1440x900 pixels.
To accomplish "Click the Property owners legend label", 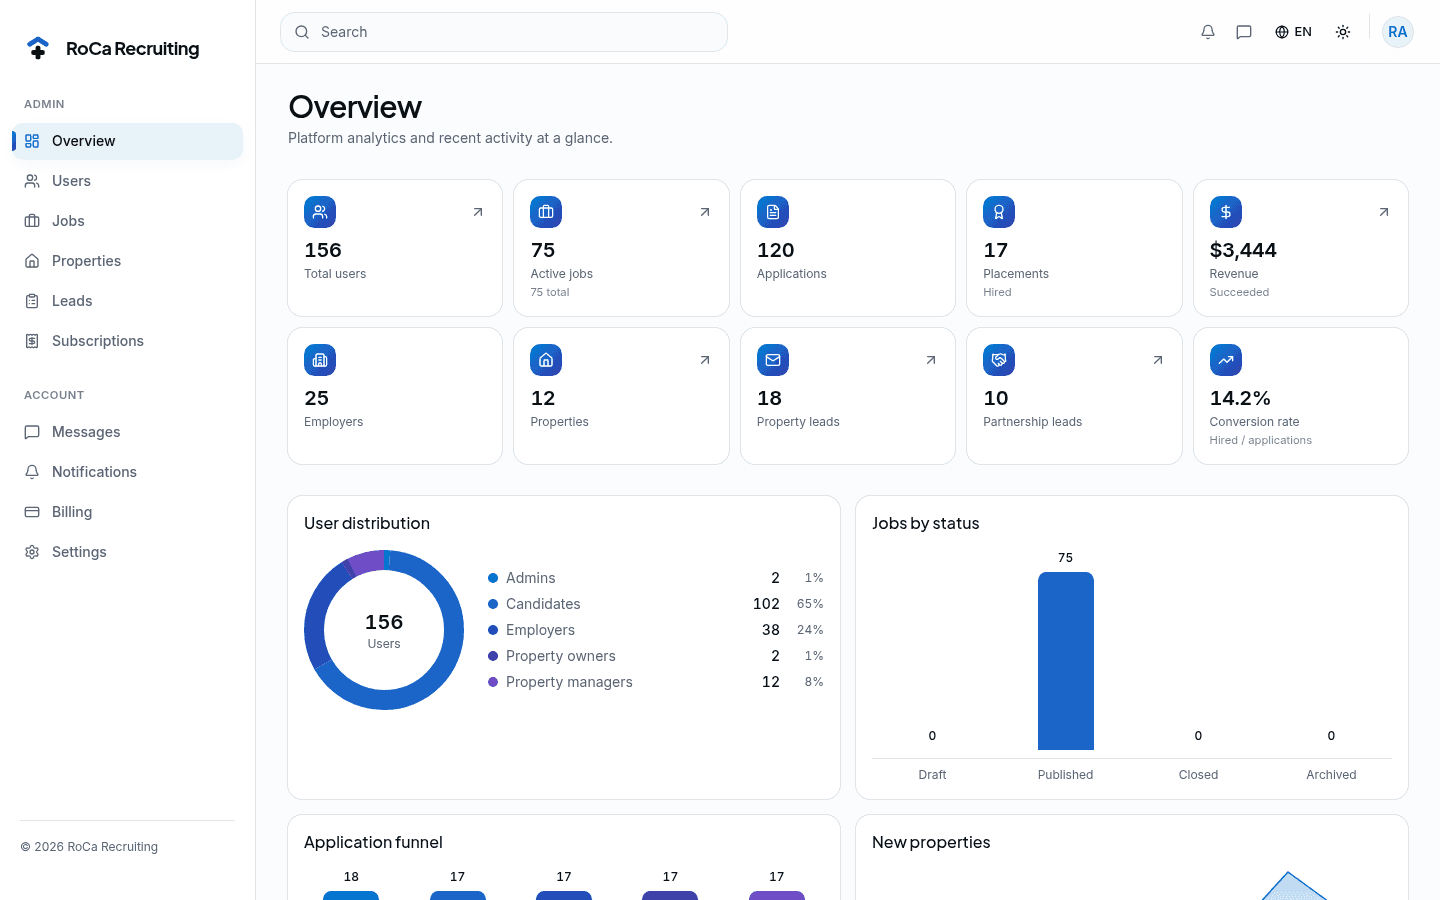I will [x=561, y=656].
